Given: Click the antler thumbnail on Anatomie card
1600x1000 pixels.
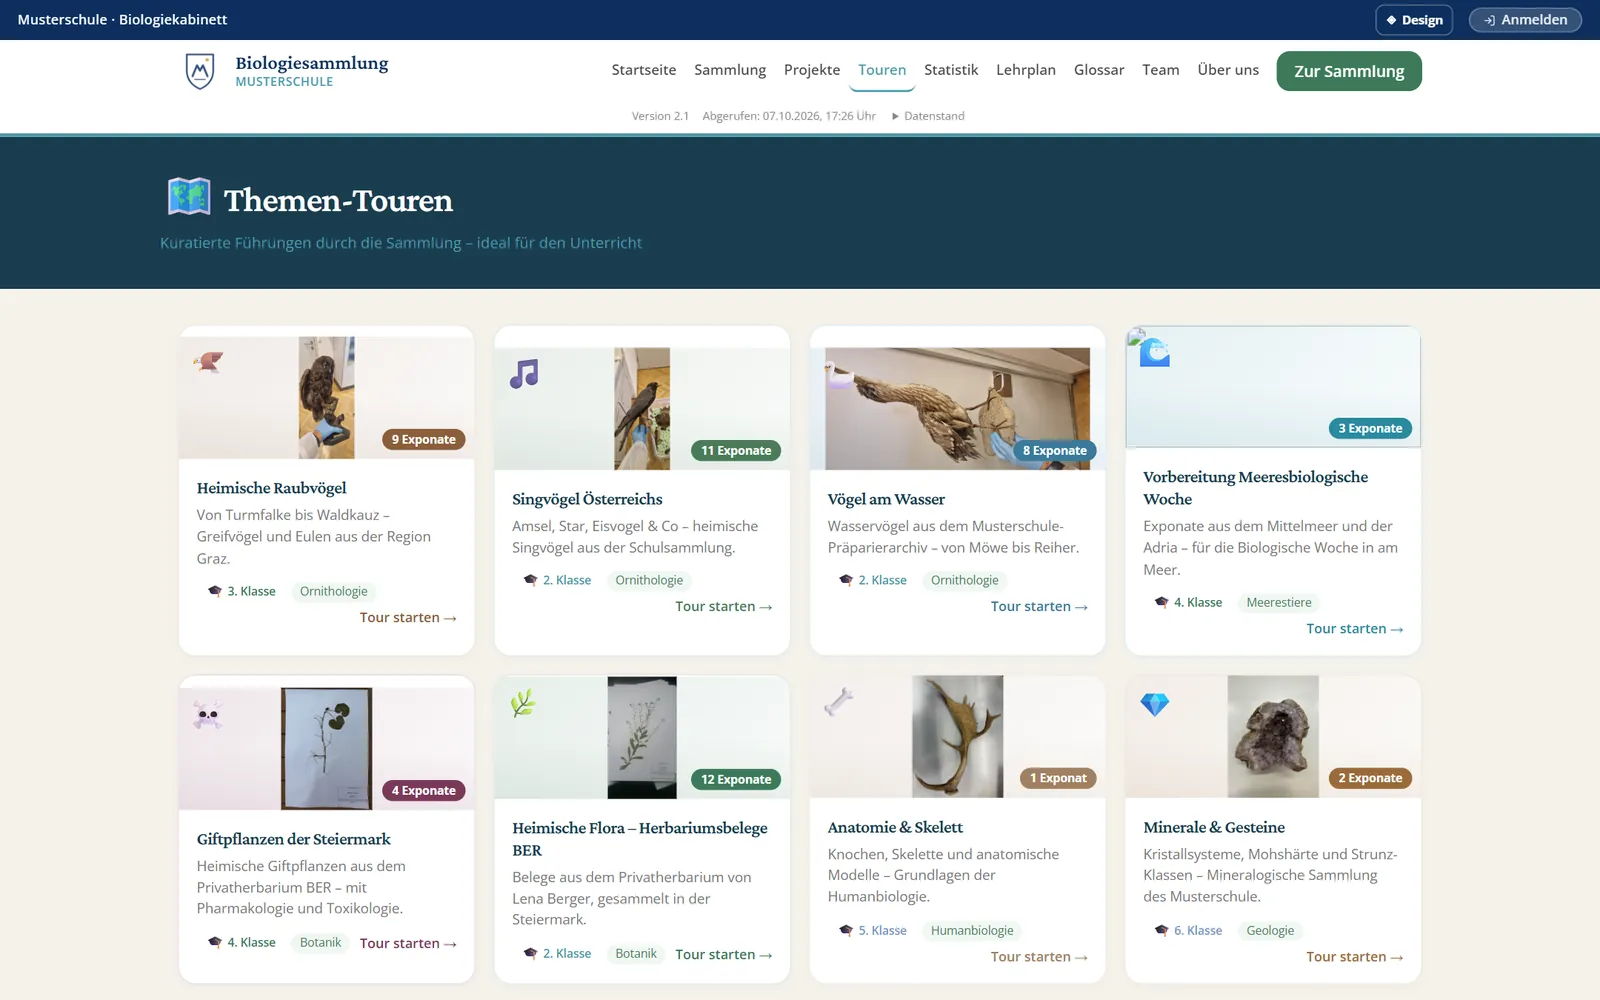Looking at the screenshot, I should [957, 737].
